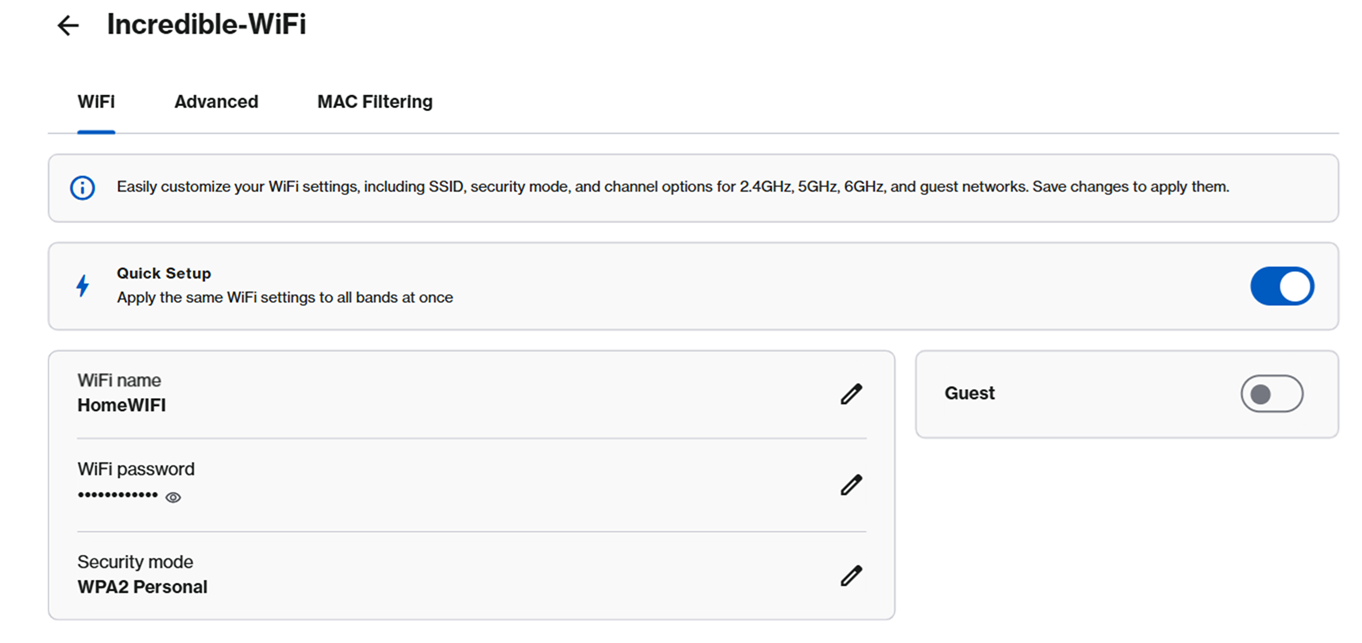This screenshot has width=1362, height=643.
Task: Click the lightning bolt Quick Setup icon
Action: tap(84, 285)
